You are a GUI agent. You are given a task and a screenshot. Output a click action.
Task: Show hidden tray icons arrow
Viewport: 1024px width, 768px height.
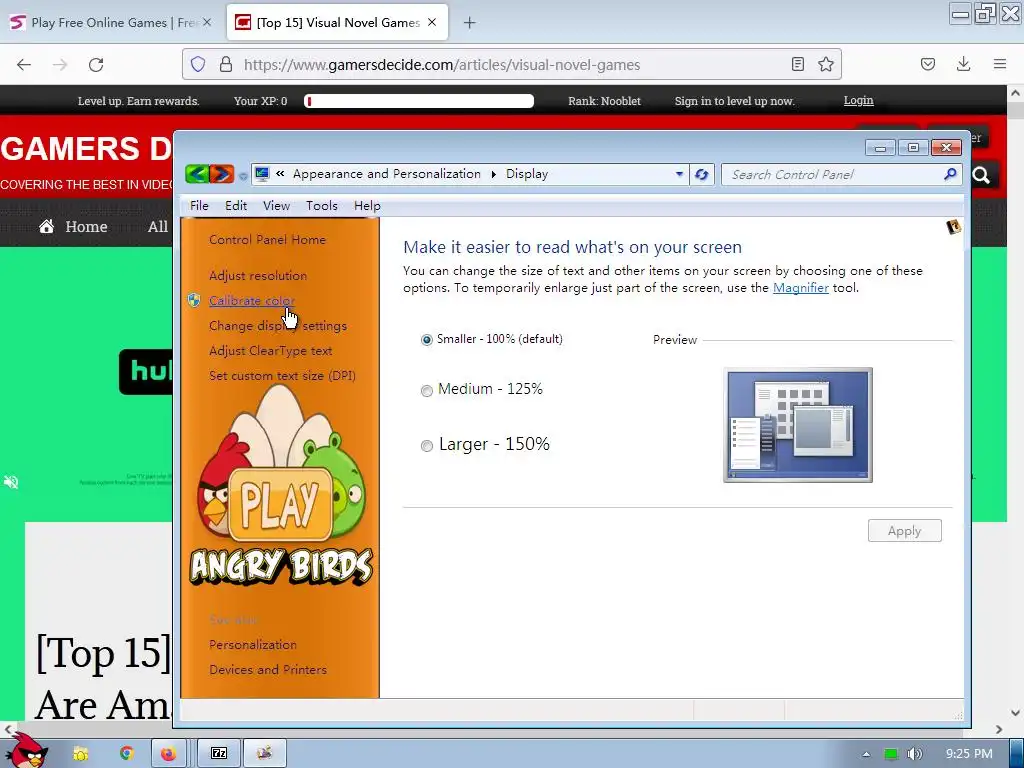click(x=866, y=754)
